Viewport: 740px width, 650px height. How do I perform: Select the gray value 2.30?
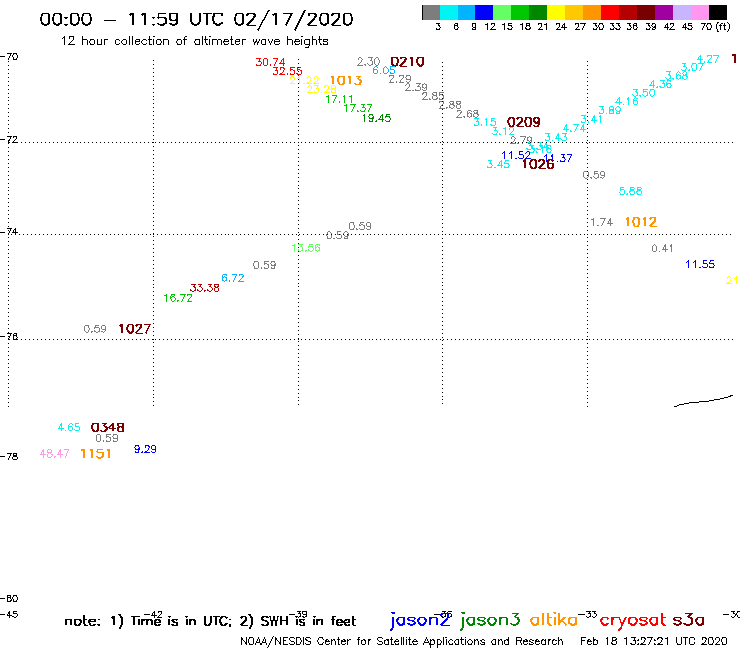369,62
